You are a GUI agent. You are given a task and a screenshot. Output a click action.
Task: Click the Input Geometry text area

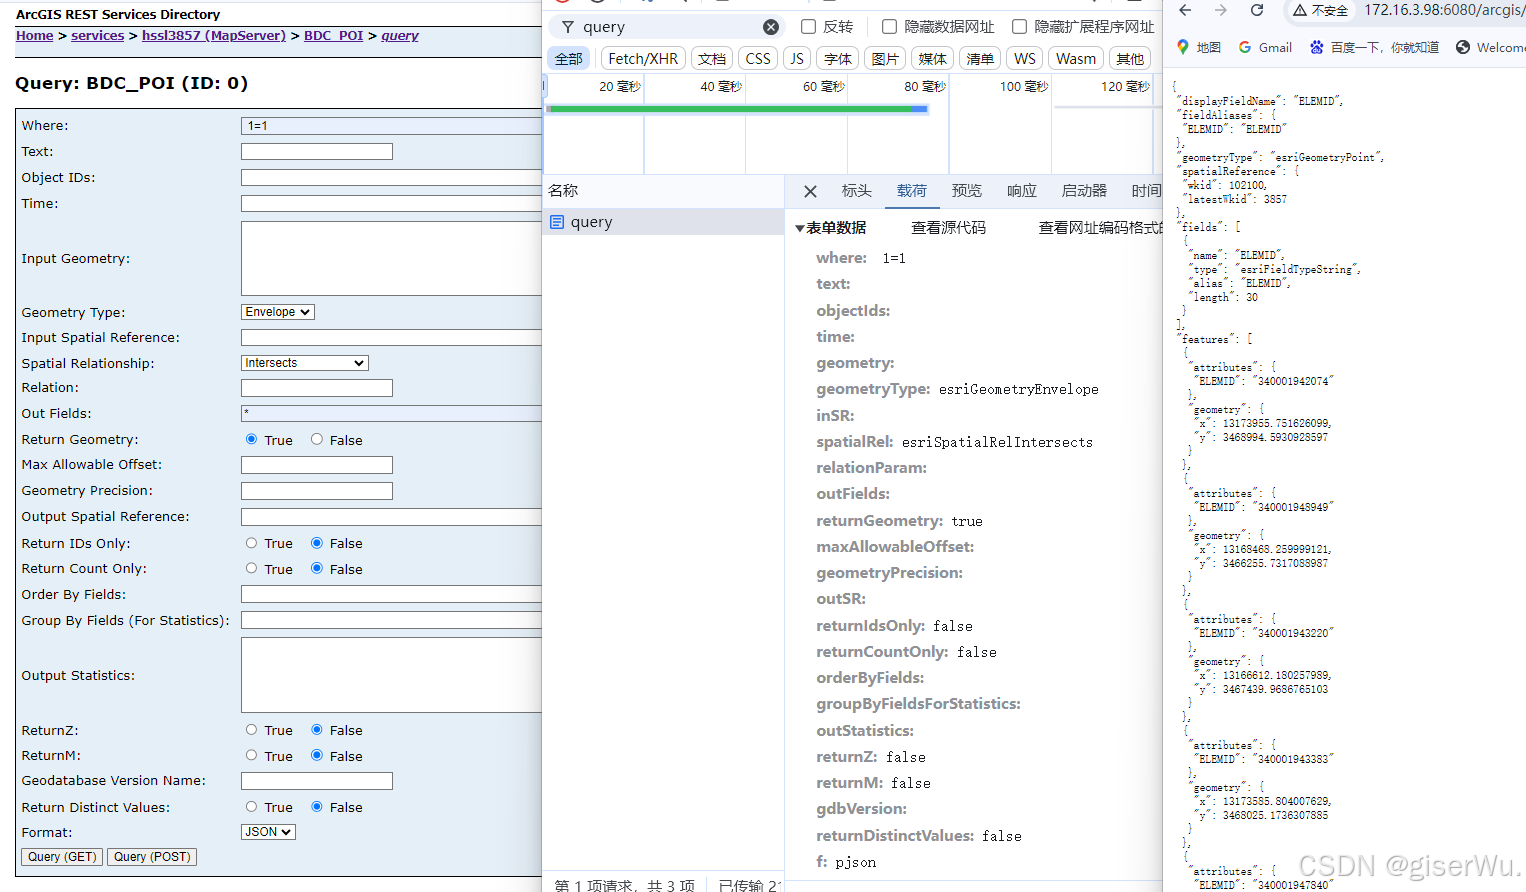[x=391, y=258]
